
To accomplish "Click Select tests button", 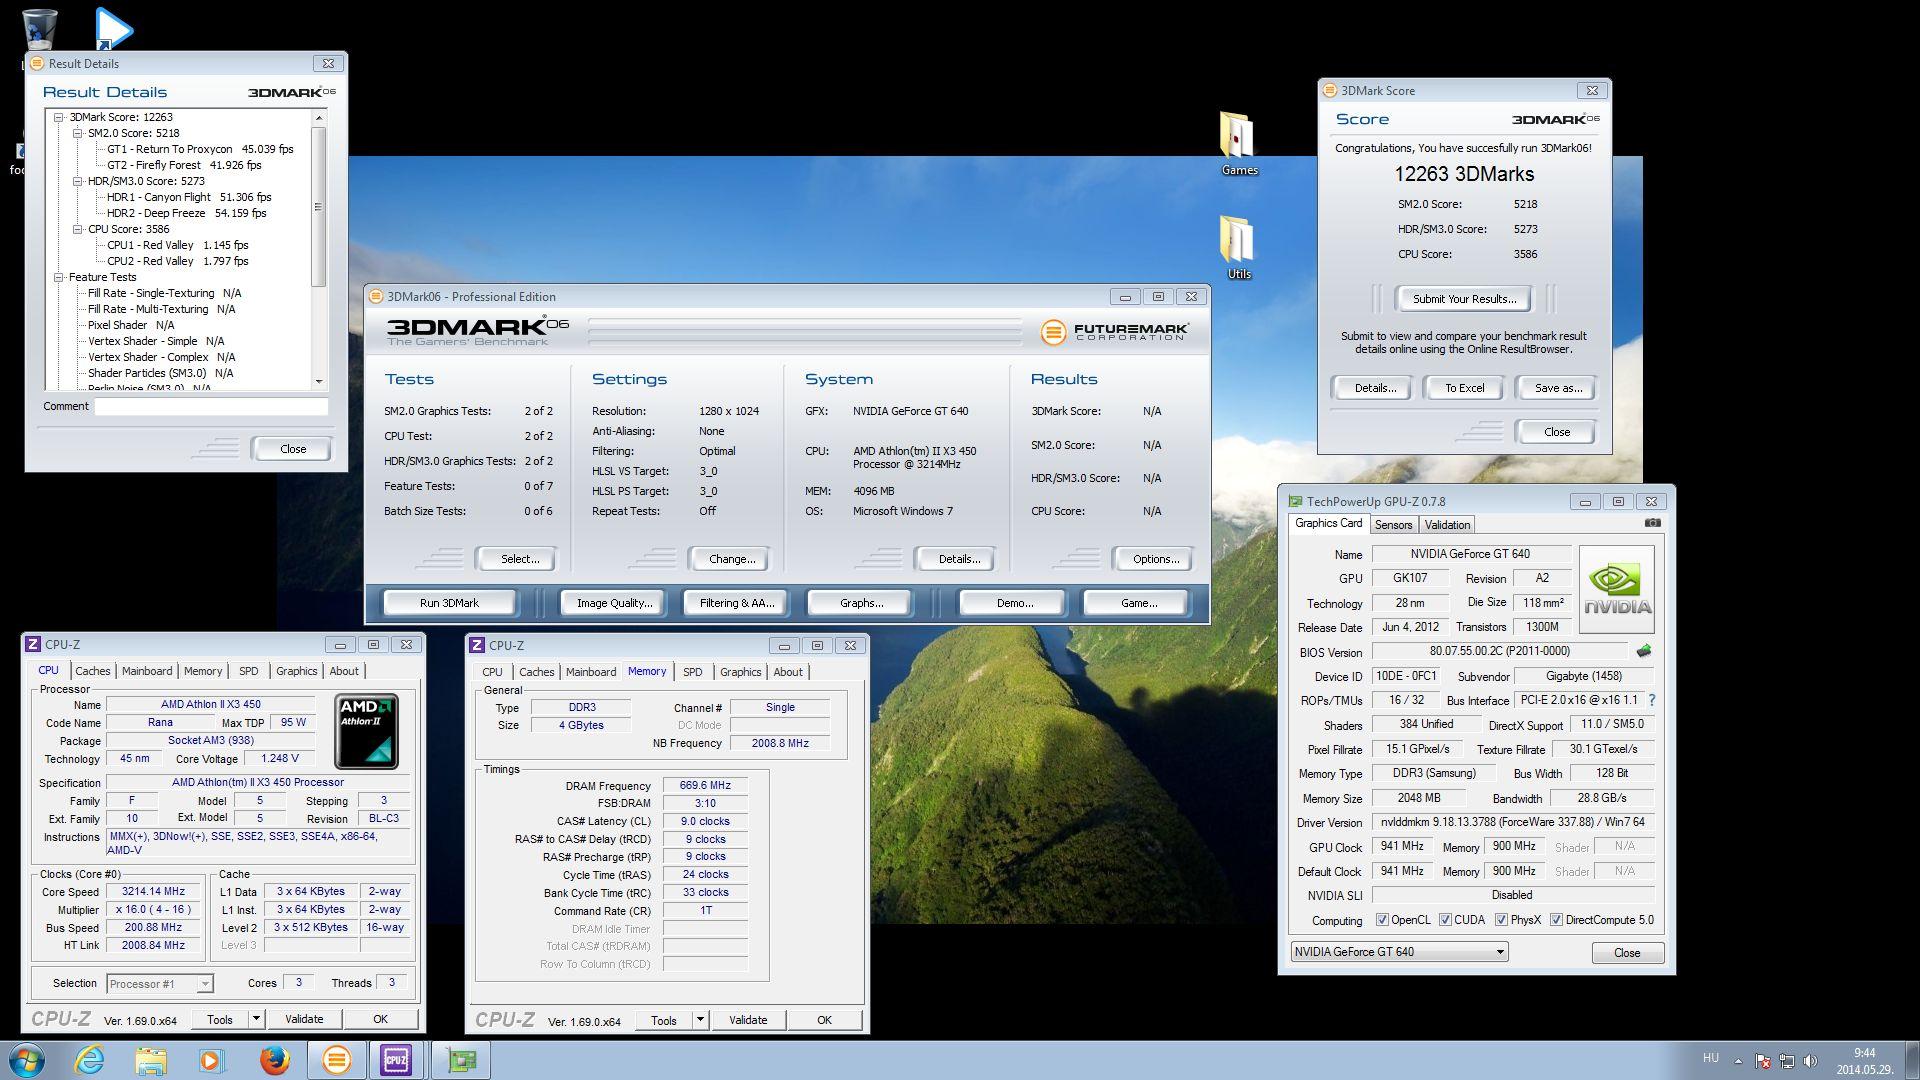I will pos(519,559).
